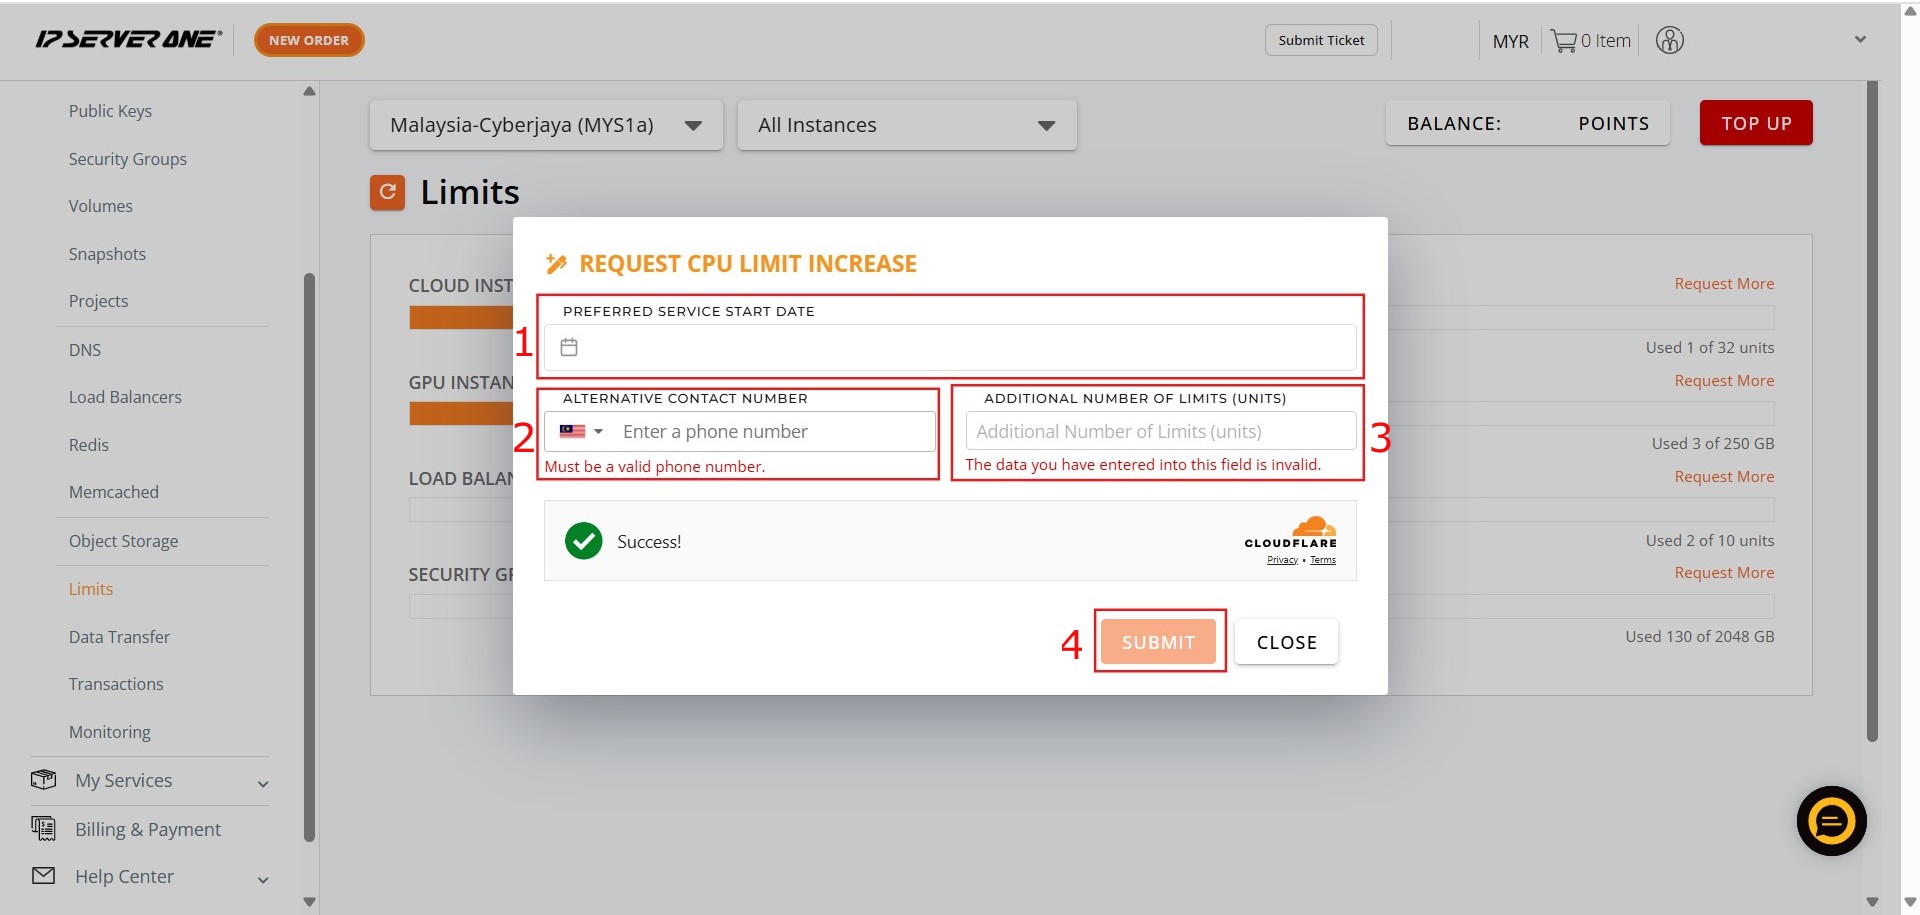Open Object Storage in the sidebar
This screenshot has width=1920, height=915.
(123, 541)
